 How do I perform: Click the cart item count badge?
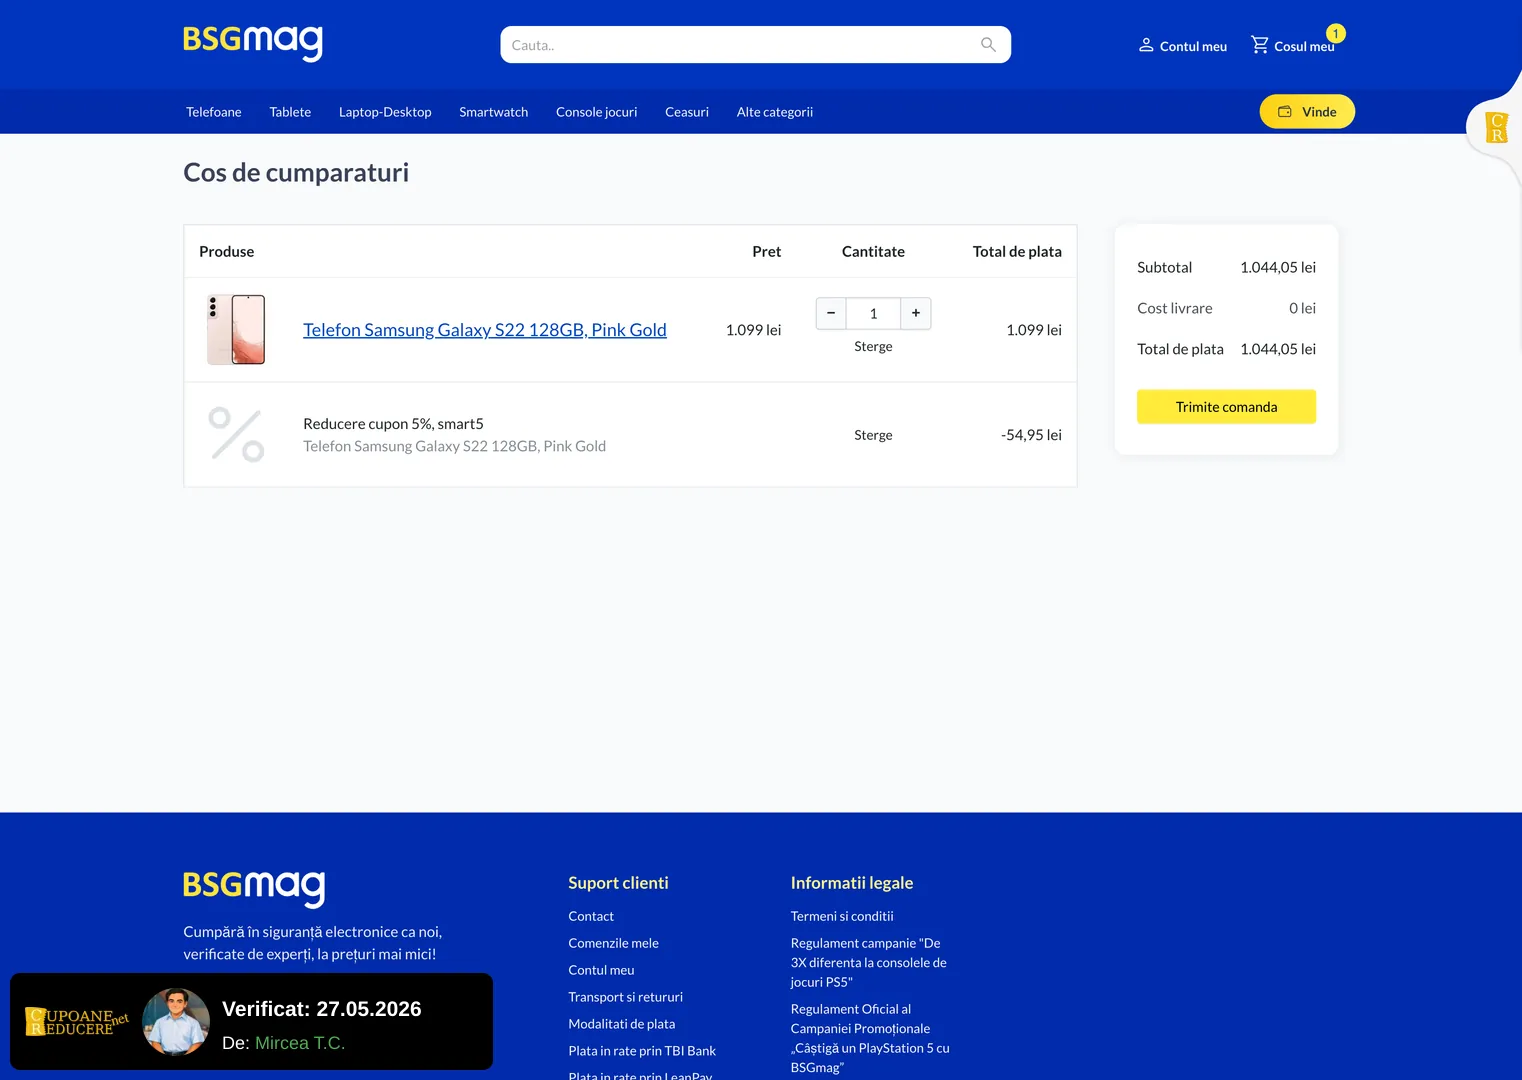point(1336,34)
